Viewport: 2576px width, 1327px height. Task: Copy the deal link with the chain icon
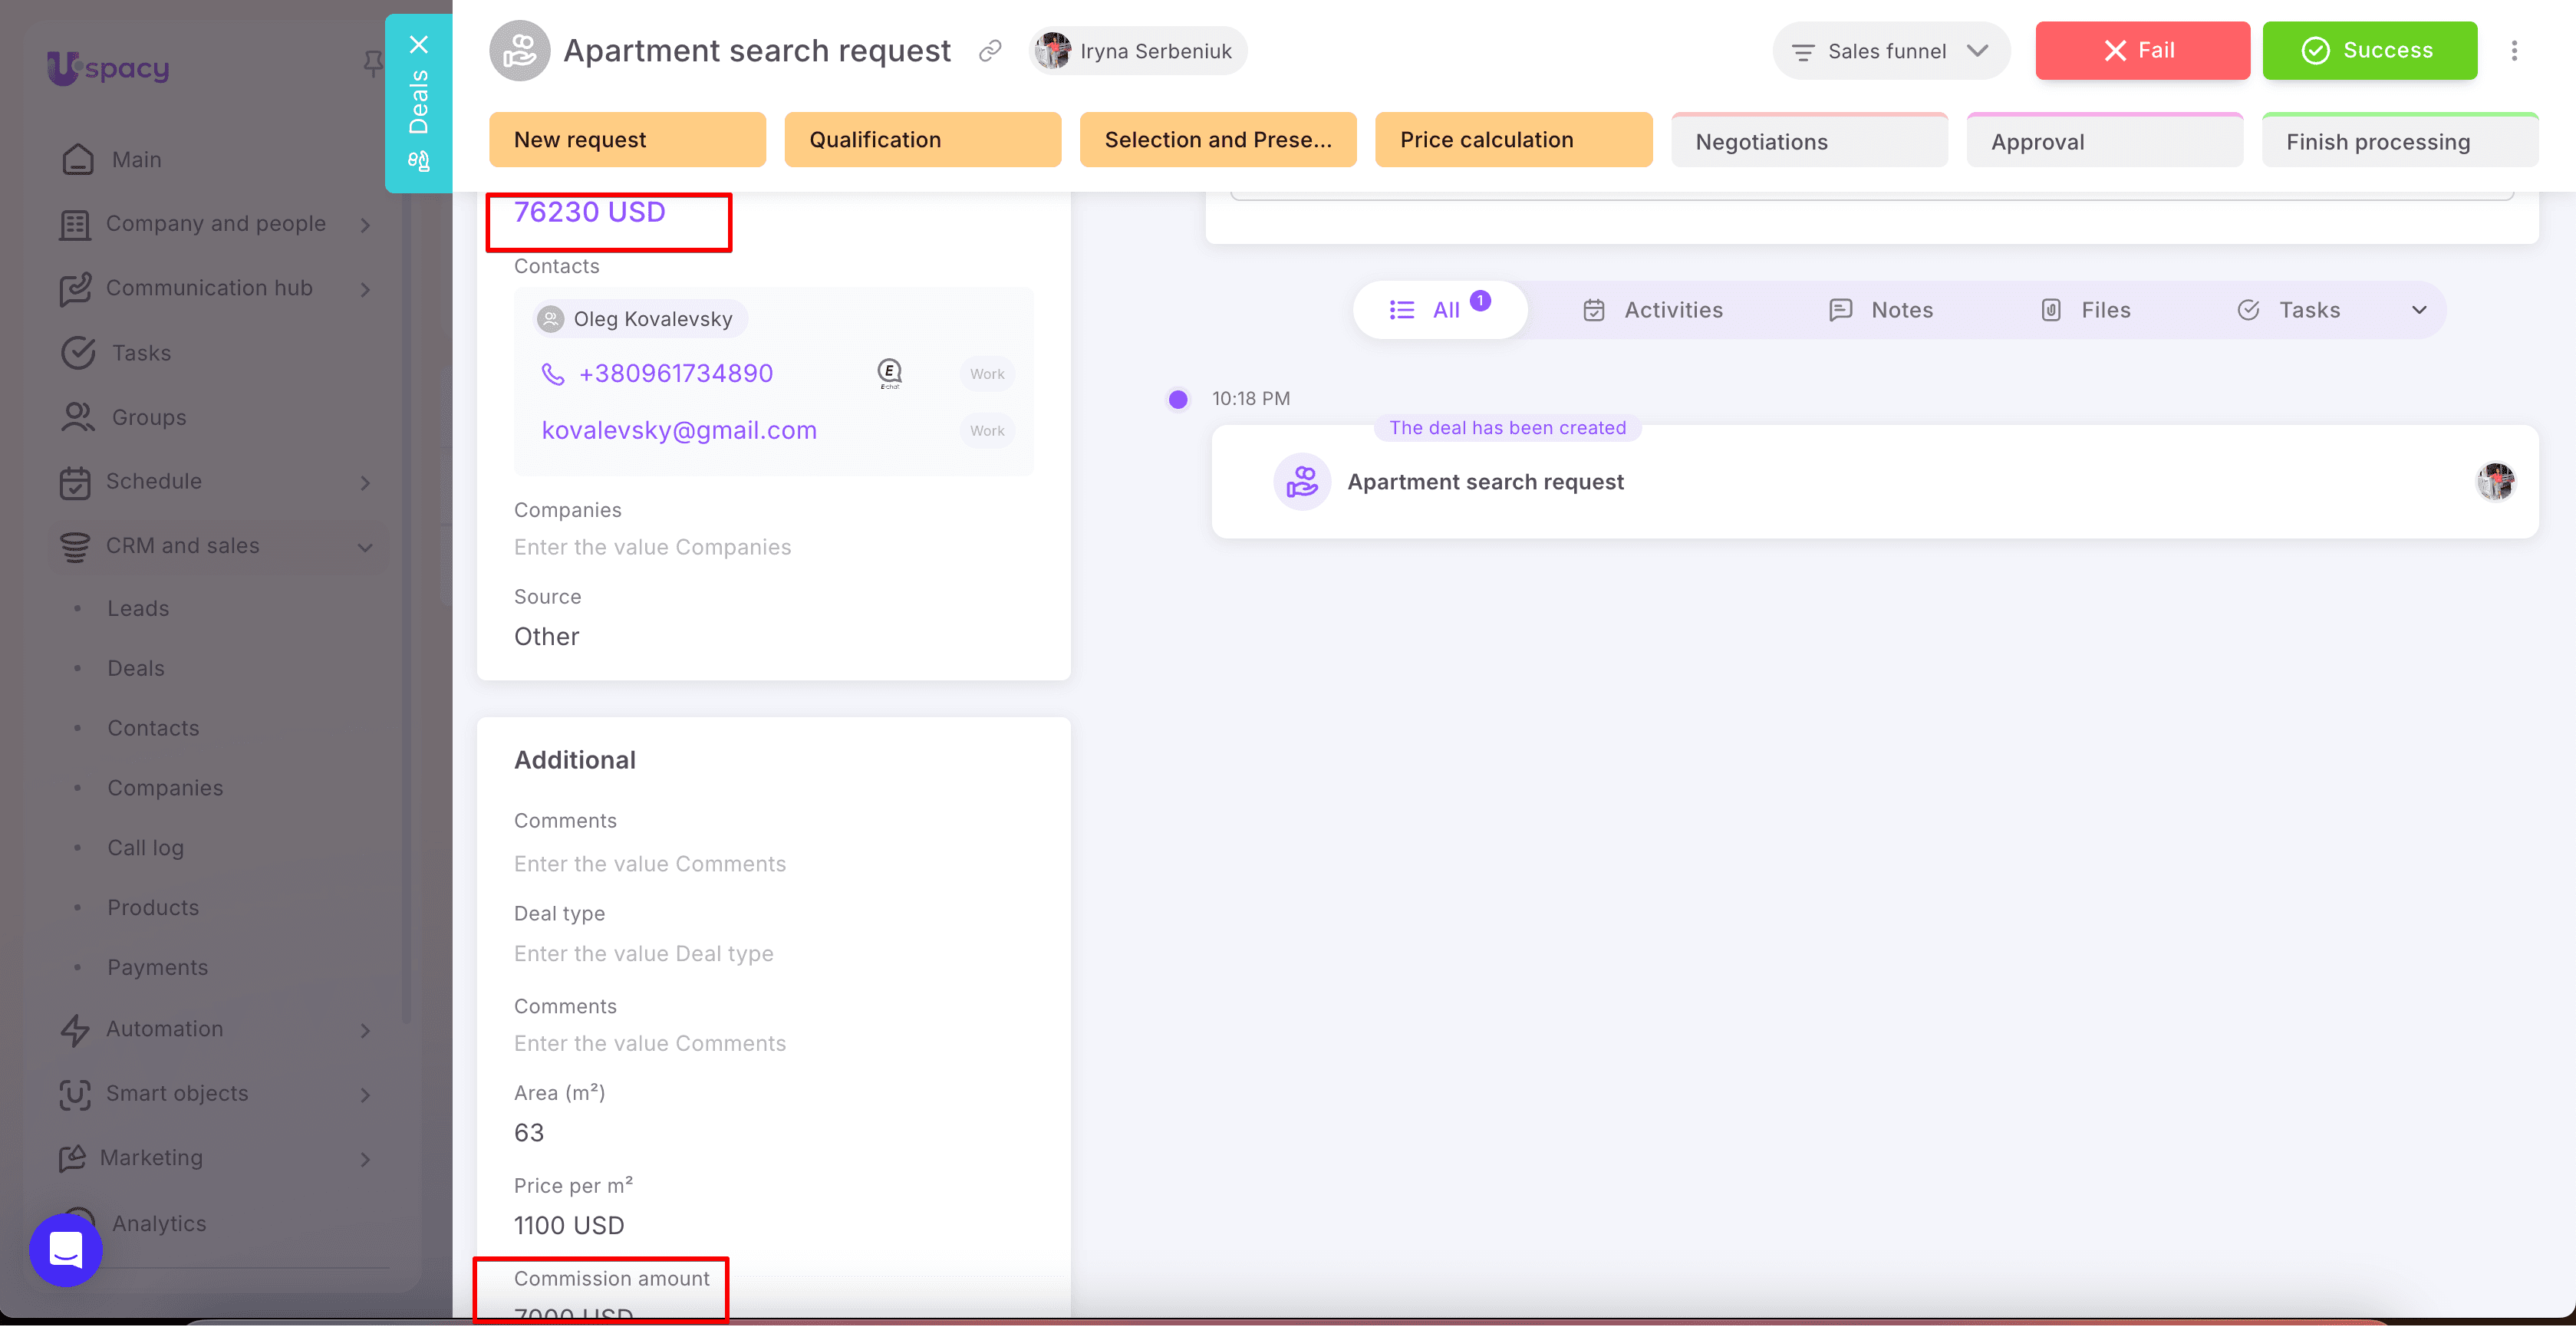pos(990,51)
